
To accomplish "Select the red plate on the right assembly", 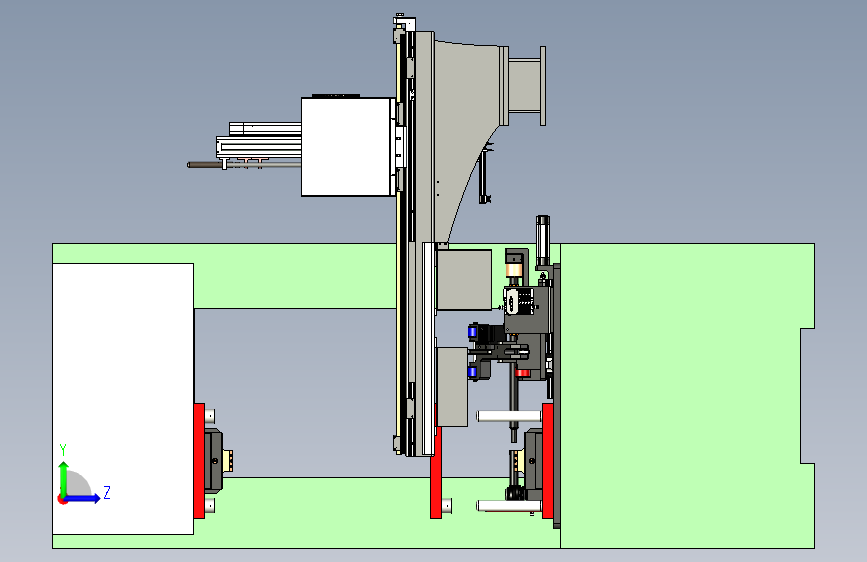I will (x=547, y=461).
